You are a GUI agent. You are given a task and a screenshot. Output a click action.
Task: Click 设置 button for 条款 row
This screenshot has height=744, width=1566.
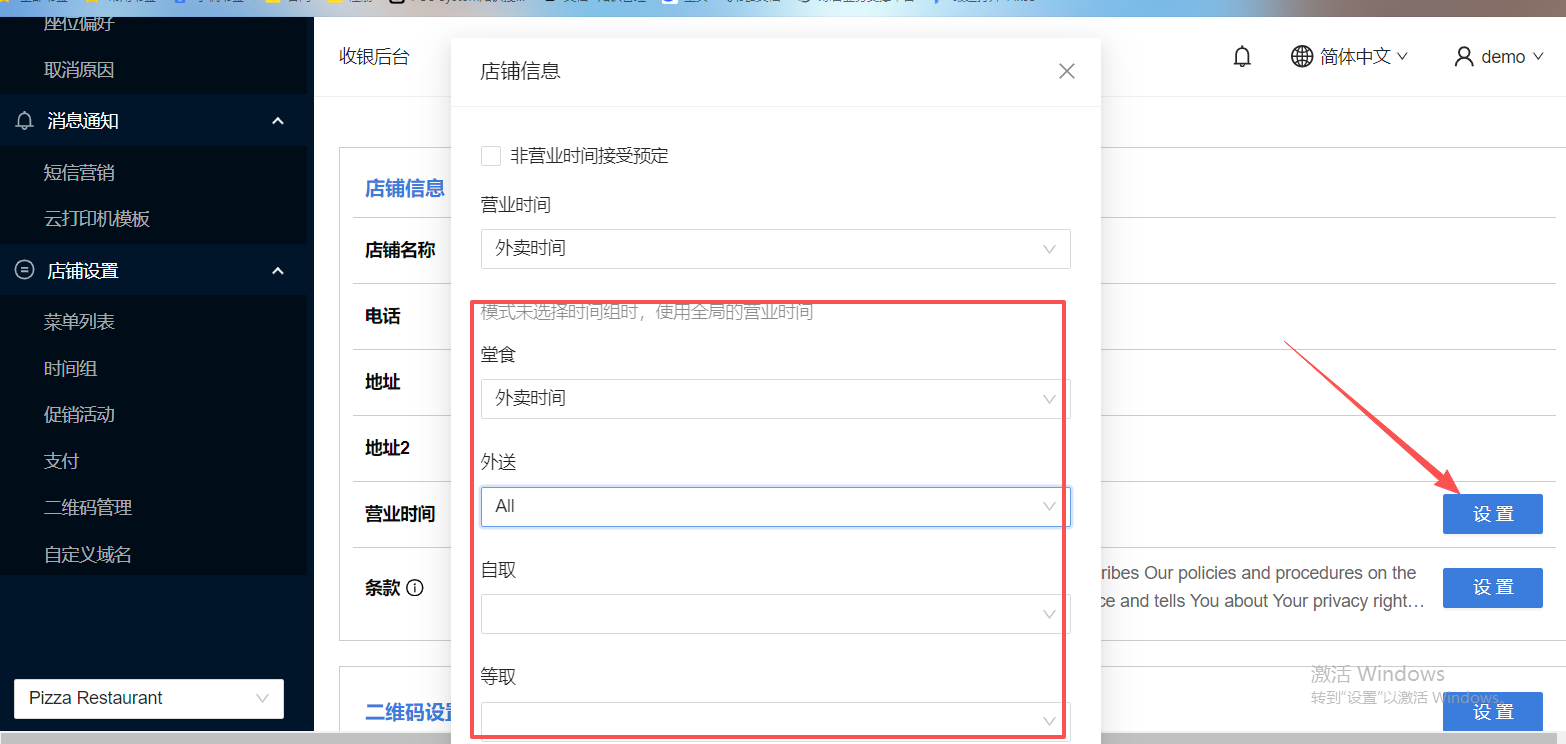1492,588
